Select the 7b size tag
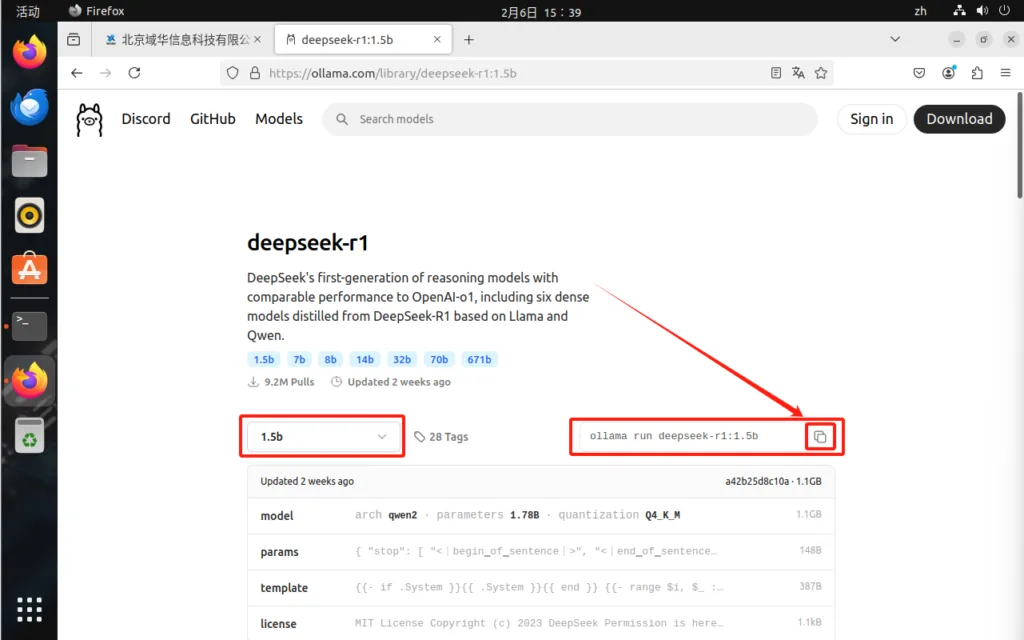1024x640 pixels. pos(299,360)
